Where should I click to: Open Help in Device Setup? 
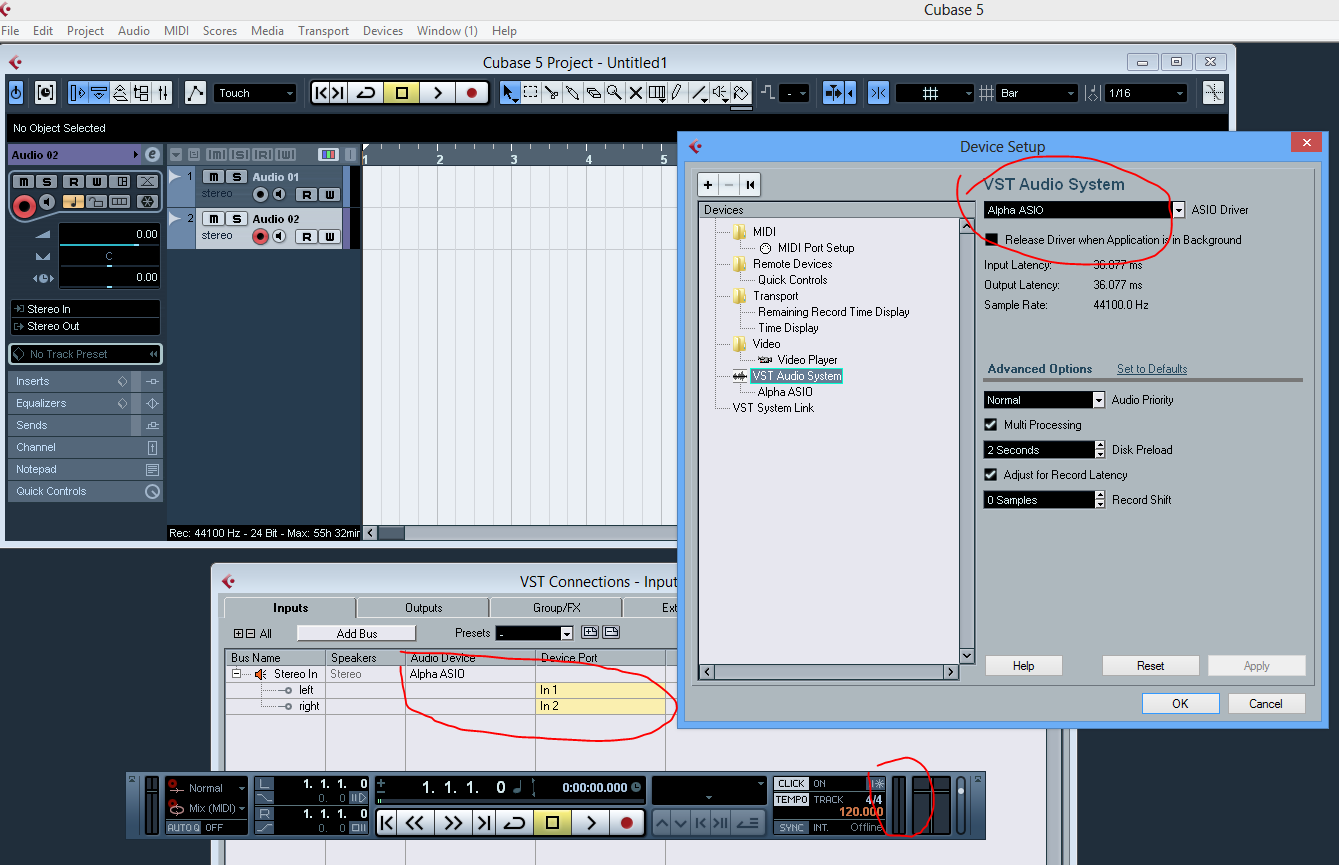pos(1024,665)
